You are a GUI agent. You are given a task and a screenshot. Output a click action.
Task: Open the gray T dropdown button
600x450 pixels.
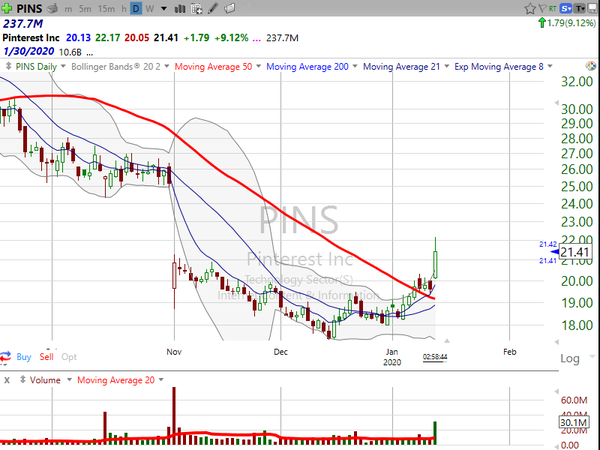tap(580, 8)
